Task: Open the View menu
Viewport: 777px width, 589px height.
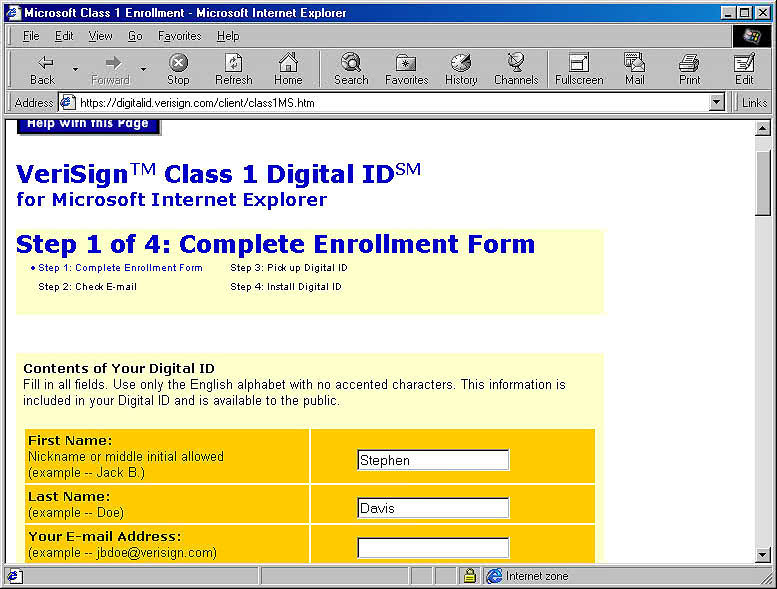Action: (x=100, y=36)
